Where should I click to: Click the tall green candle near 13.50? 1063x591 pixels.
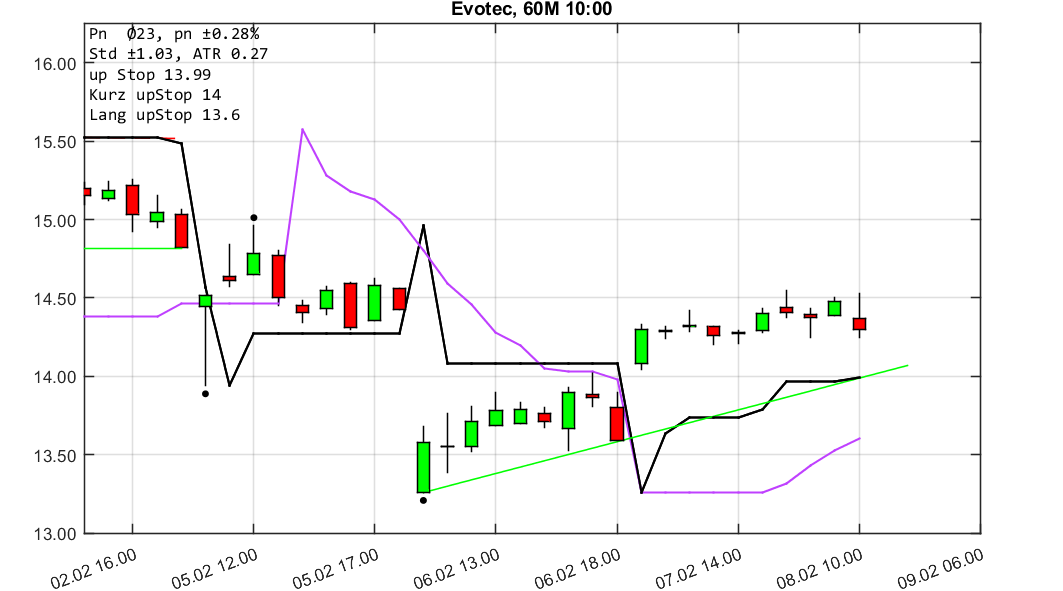pos(425,465)
